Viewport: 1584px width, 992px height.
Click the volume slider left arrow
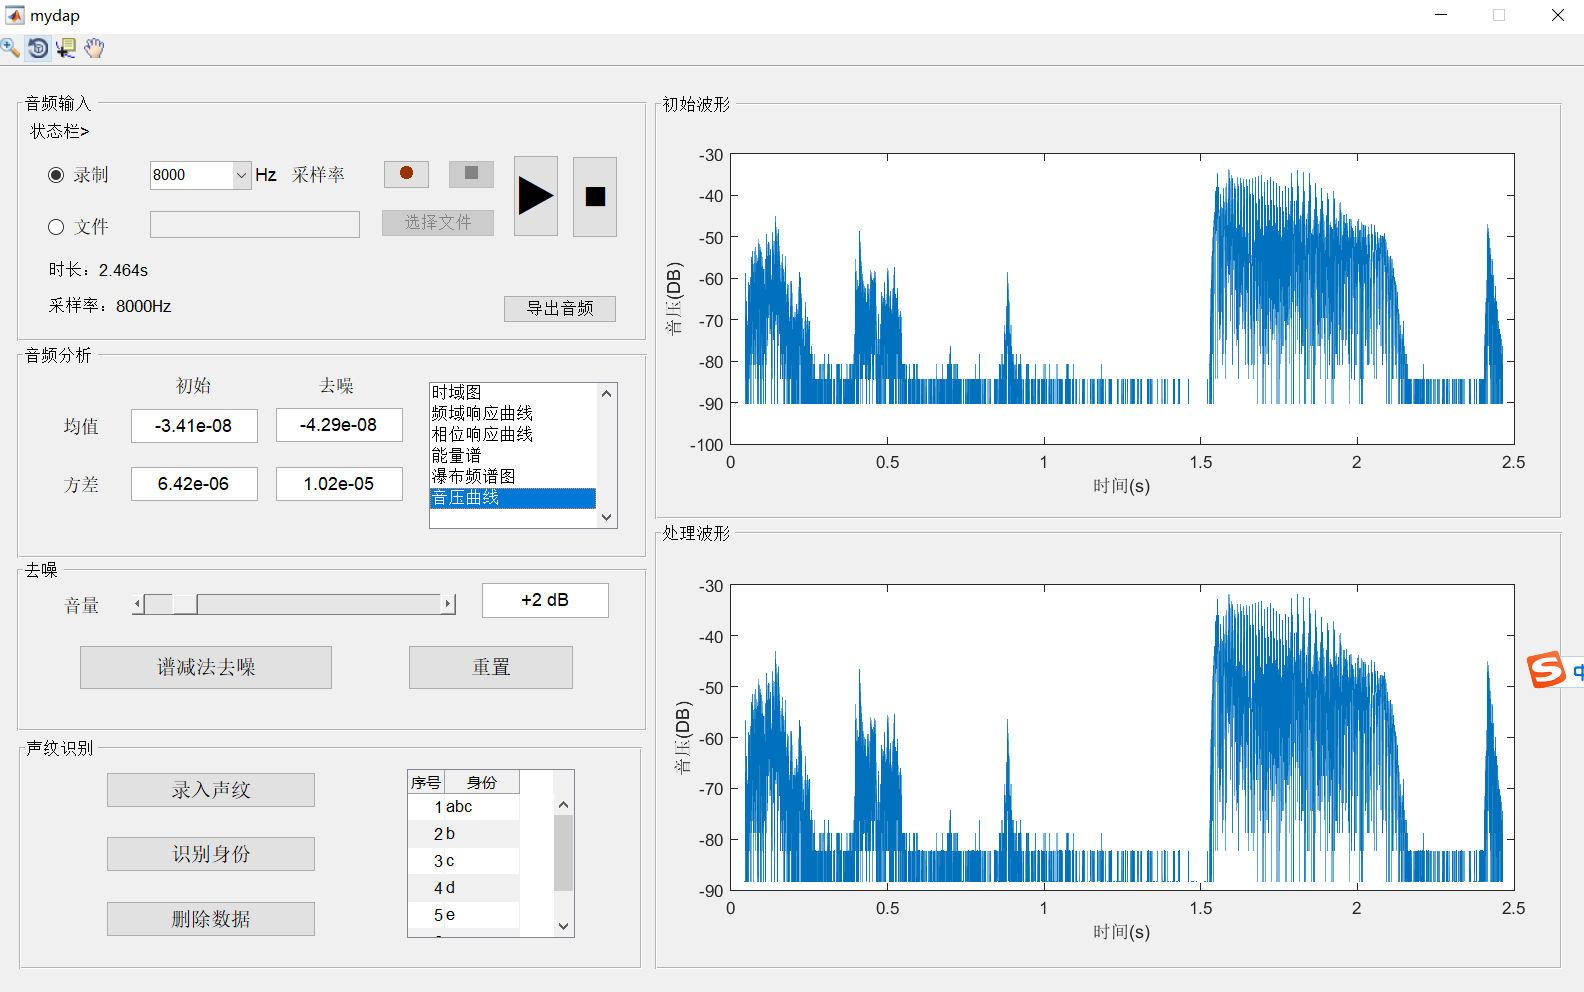138,604
